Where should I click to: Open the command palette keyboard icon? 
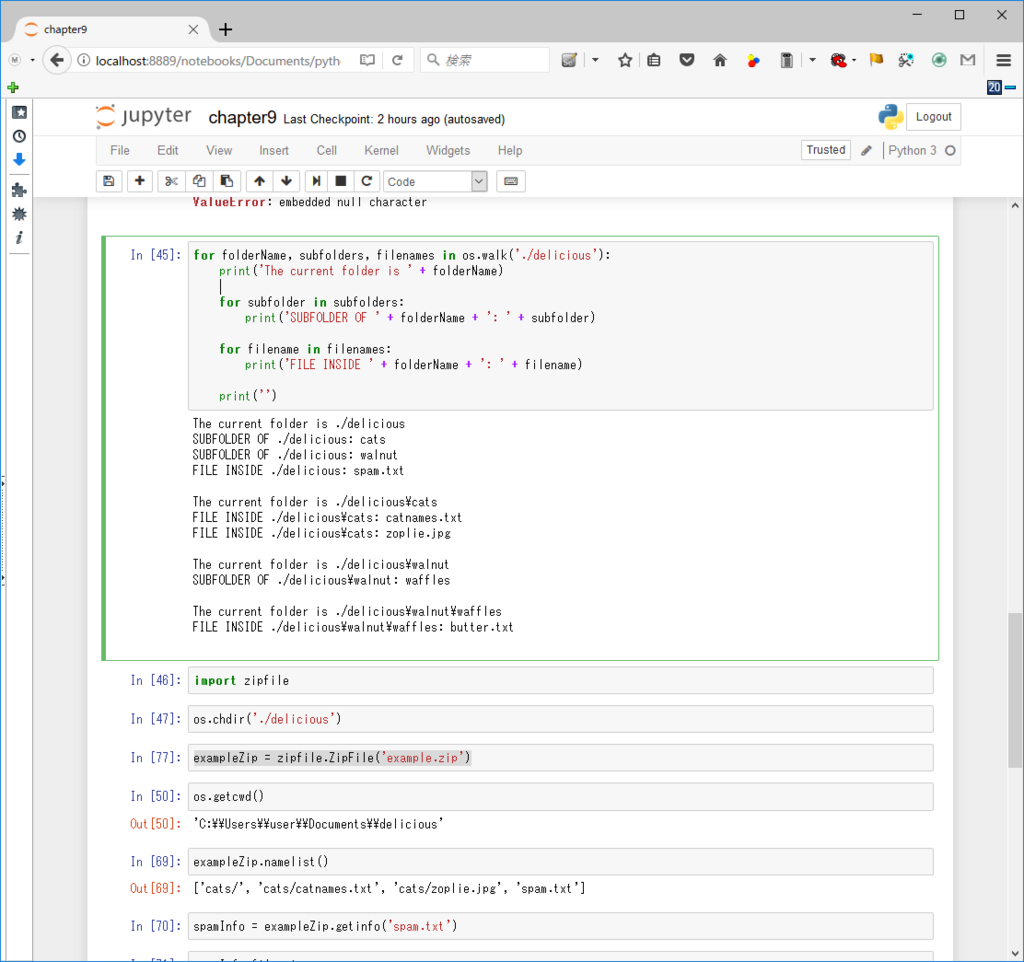(x=512, y=181)
